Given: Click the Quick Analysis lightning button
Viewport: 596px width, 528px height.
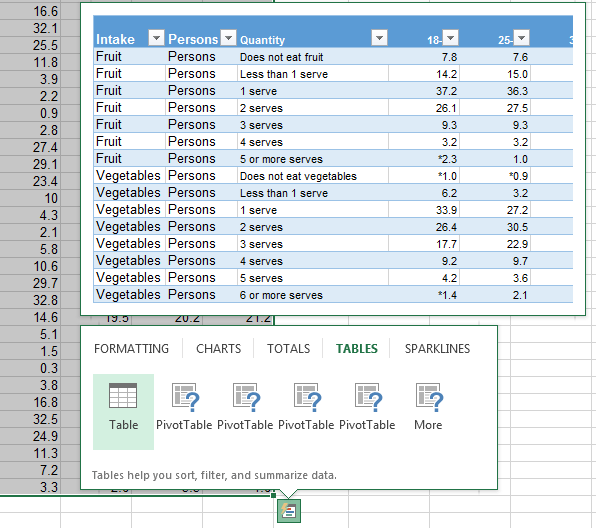Looking at the screenshot, I should click(288, 511).
